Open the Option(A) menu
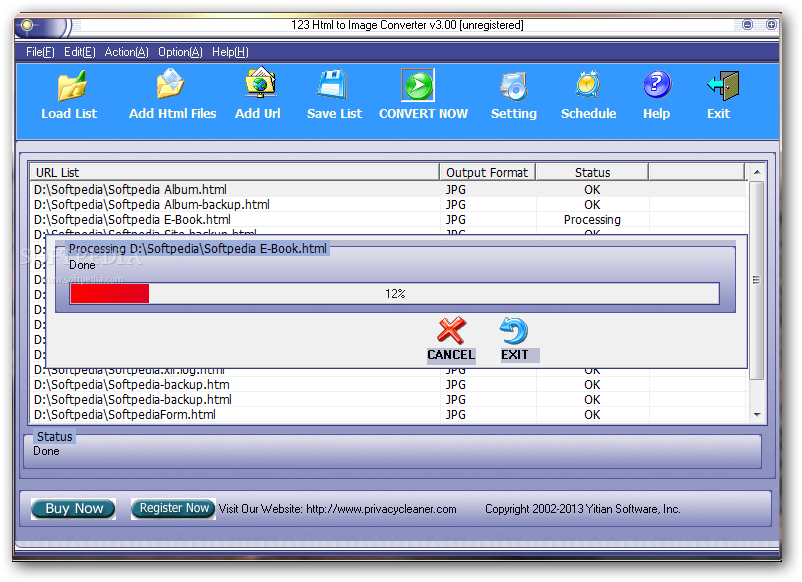 180,52
